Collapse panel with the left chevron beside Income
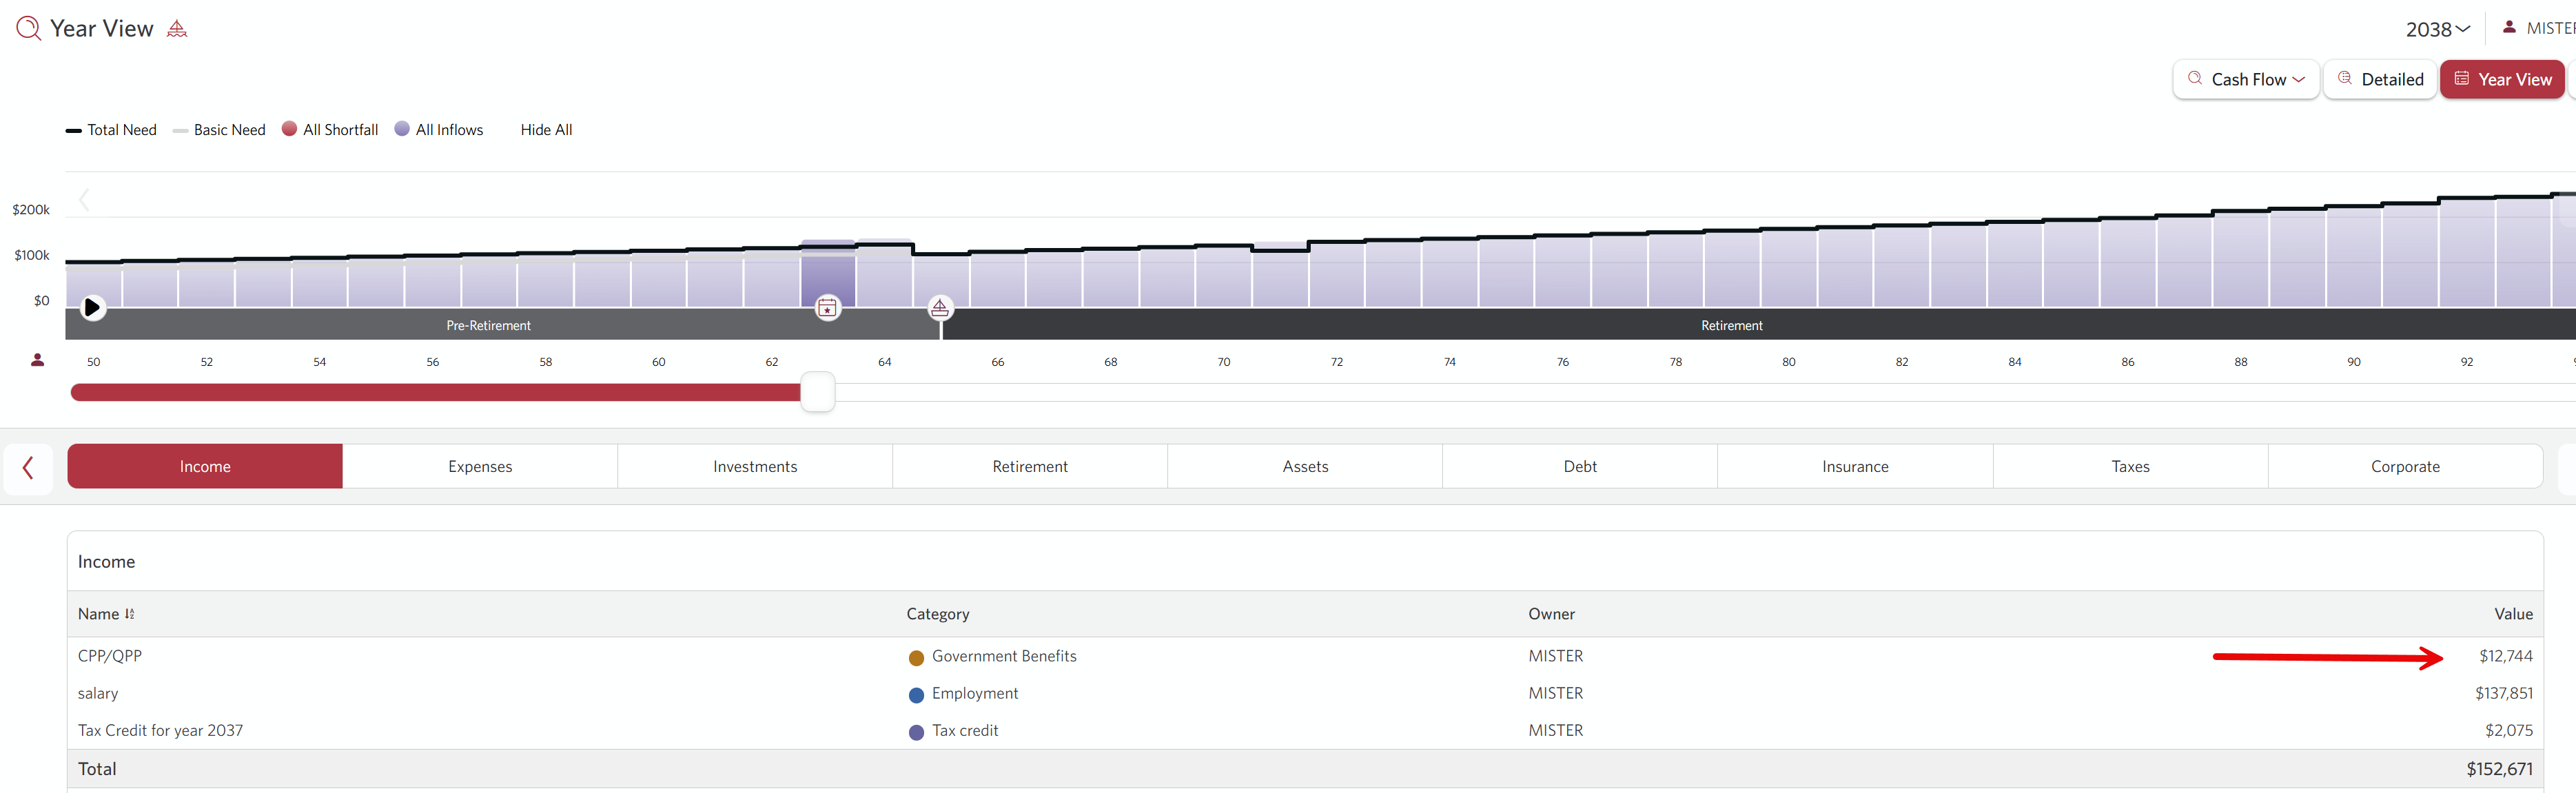The image size is (2576, 793). (28, 467)
